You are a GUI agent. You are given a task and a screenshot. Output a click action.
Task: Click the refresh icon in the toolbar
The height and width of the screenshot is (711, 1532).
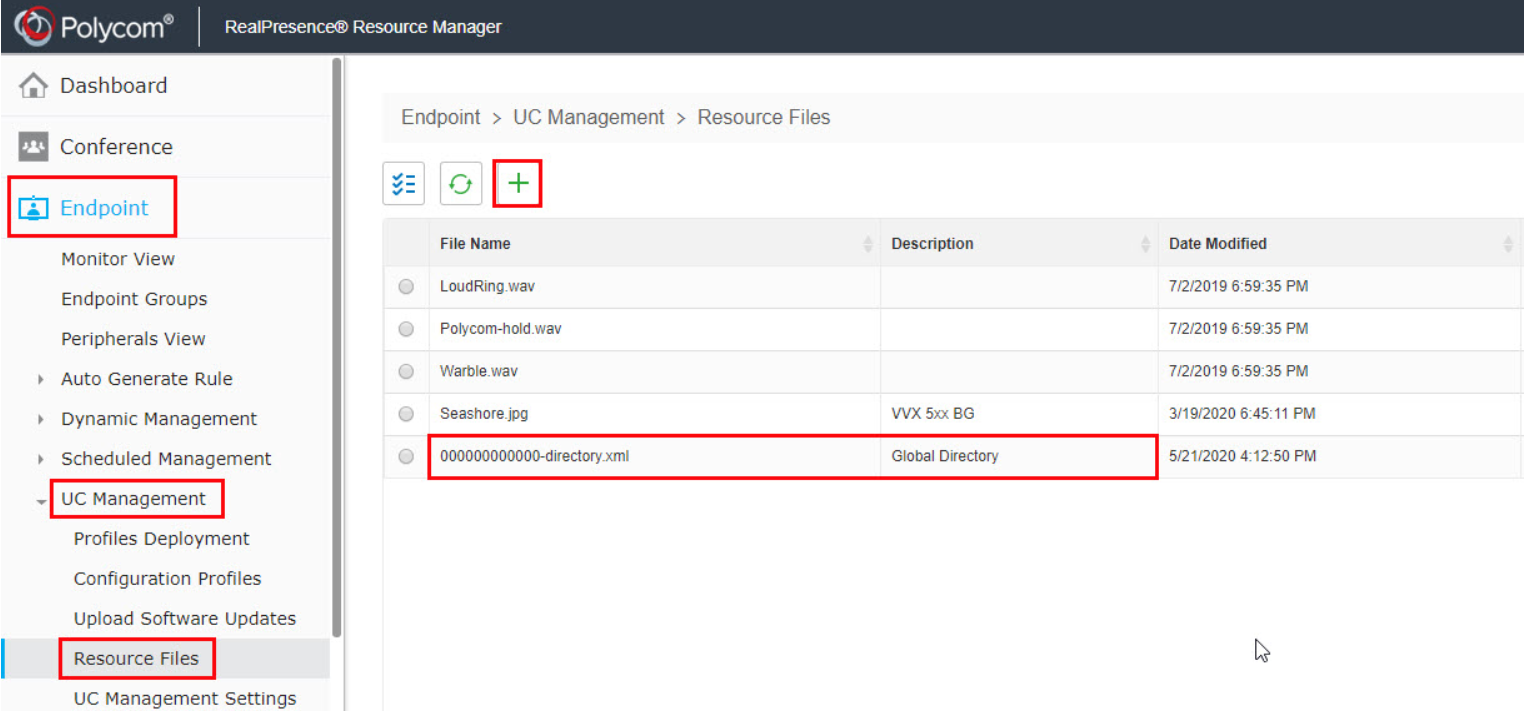tap(460, 183)
